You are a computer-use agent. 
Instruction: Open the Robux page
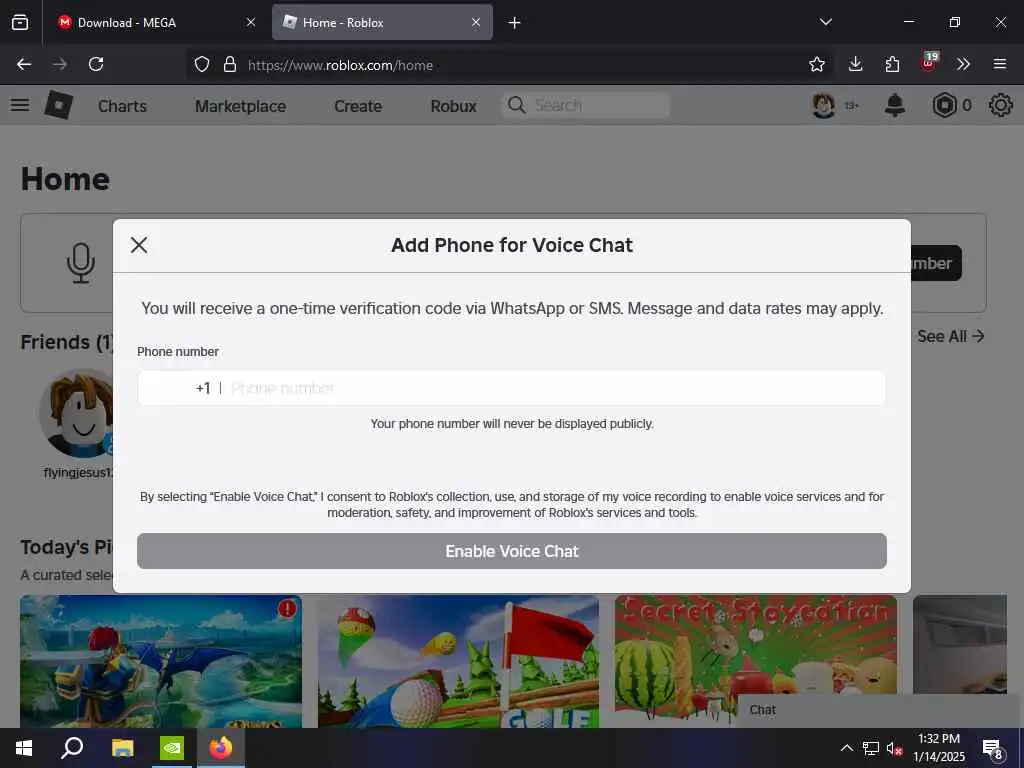click(453, 106)
